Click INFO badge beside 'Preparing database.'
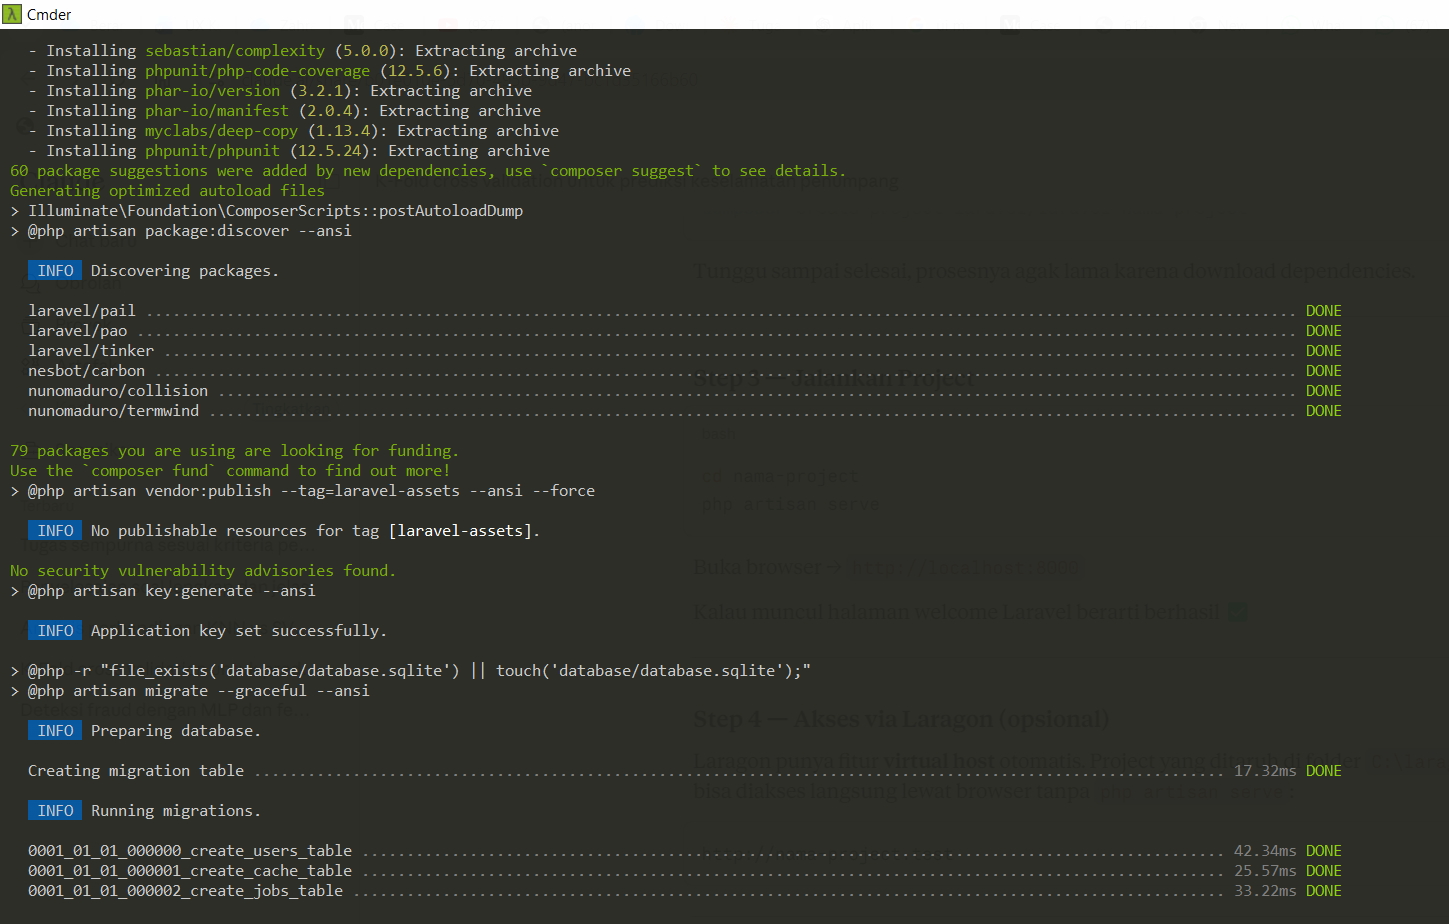The image size is (1449, 924). coord(55,731)
